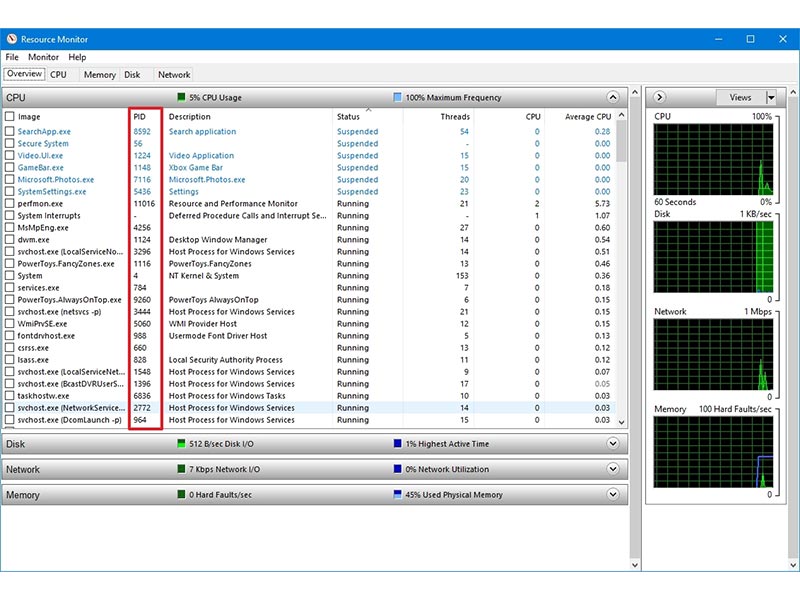Viewport: 800px width, 600px height.
Task: Tick the taskhostw.exe checkbox
Action: click(9, 395)
